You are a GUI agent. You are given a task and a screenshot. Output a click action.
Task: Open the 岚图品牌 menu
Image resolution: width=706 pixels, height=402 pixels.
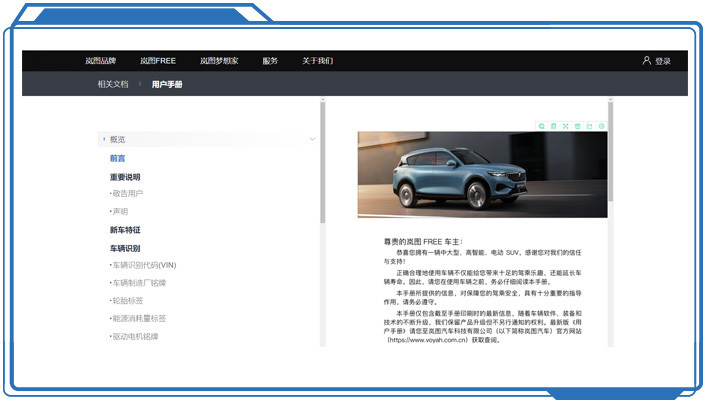pos(101,61)
